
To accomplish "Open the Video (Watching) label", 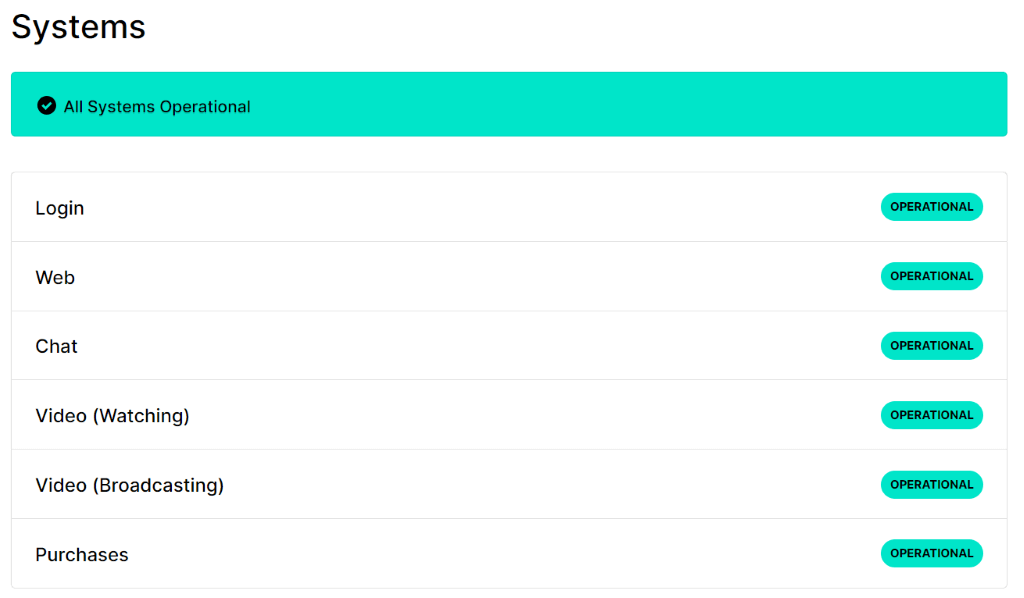I will pyautogui.click(x=112, y=415).
